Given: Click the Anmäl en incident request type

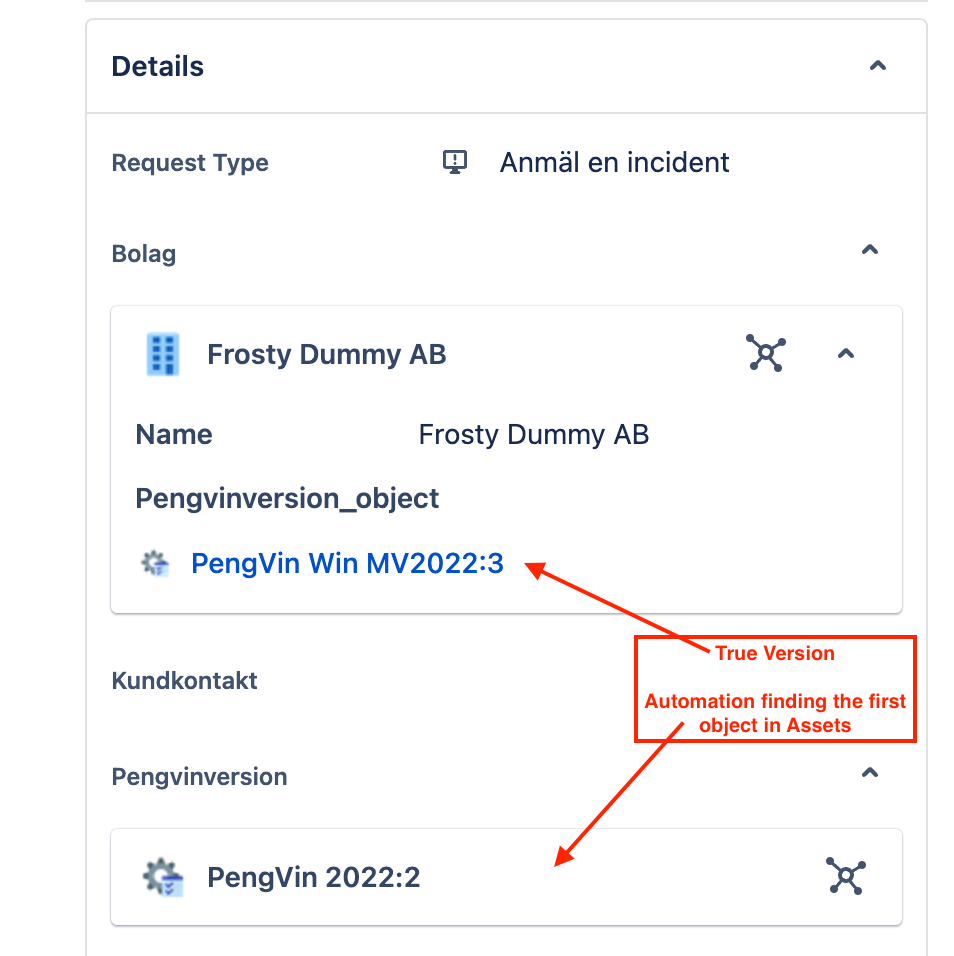Looking at the screenshot, I should tap(614, 162).
